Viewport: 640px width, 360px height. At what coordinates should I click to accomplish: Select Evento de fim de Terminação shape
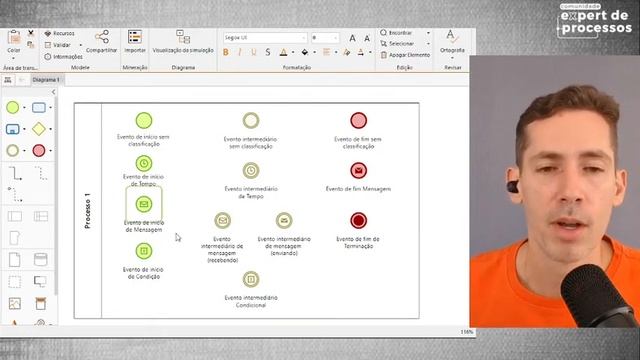click(358, 221)
